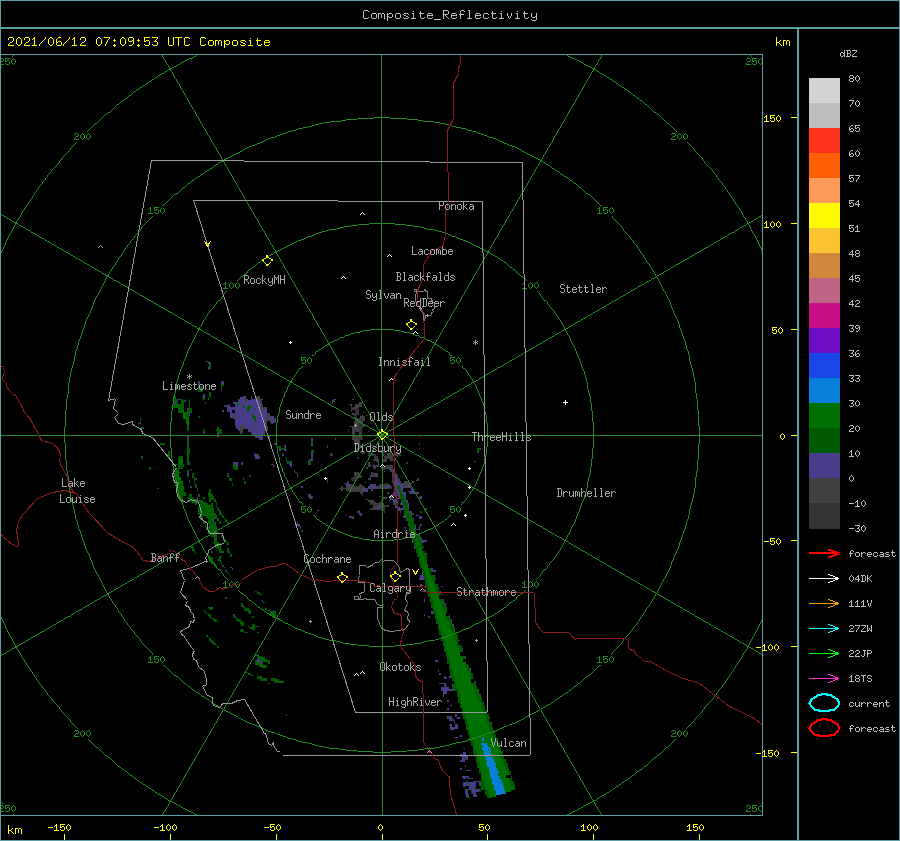Click the green 22JP arrow icon
The height and width of the screenshot is (841, 900).
click(824, 653)
